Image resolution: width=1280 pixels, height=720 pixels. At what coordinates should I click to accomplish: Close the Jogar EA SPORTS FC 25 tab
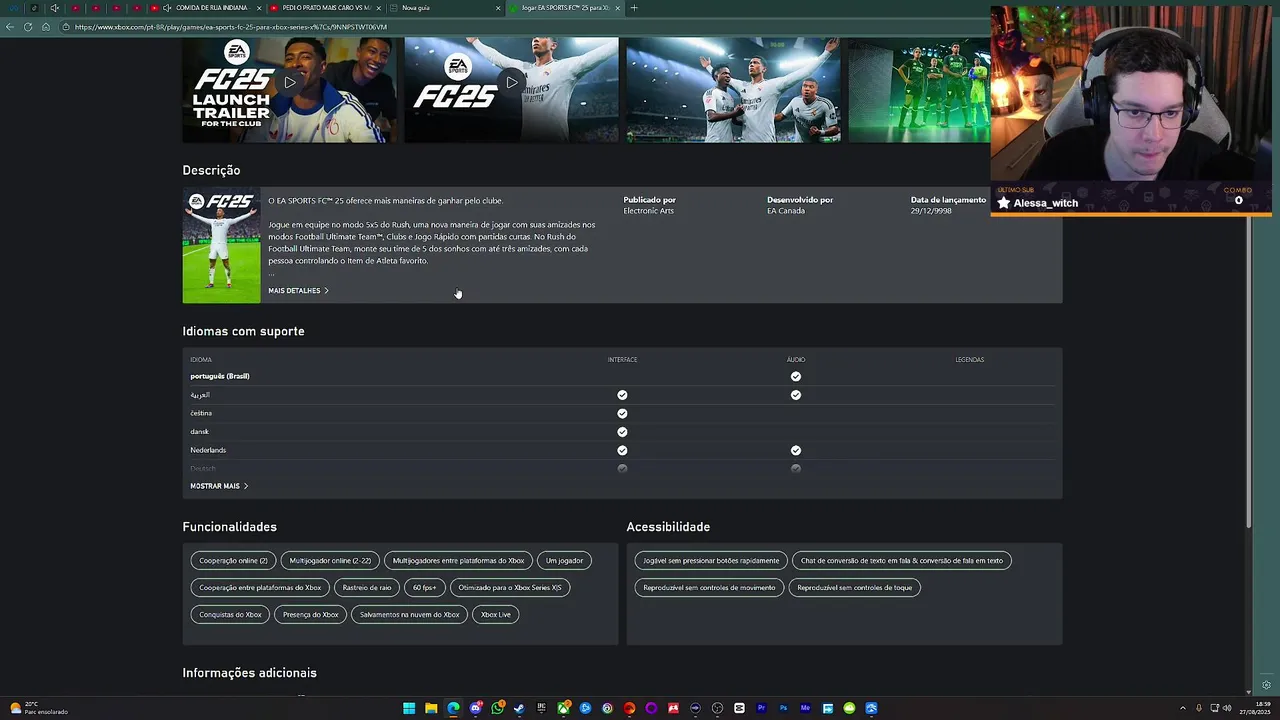click(618, 8)
